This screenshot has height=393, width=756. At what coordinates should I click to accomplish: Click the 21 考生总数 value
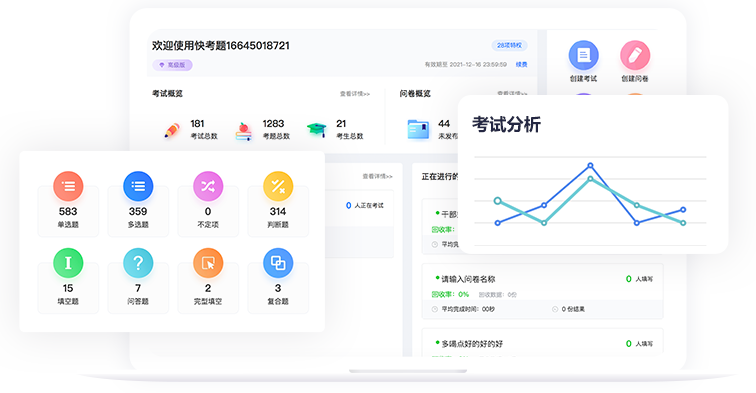341,123
